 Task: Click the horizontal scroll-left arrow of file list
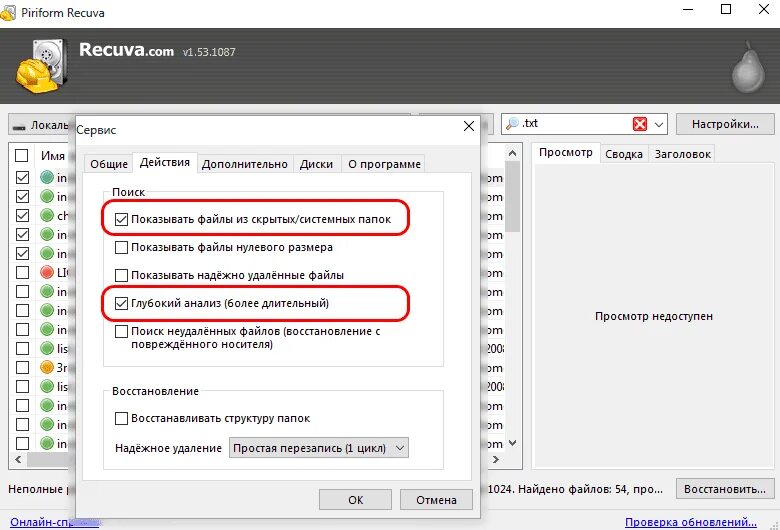(18, 459)
